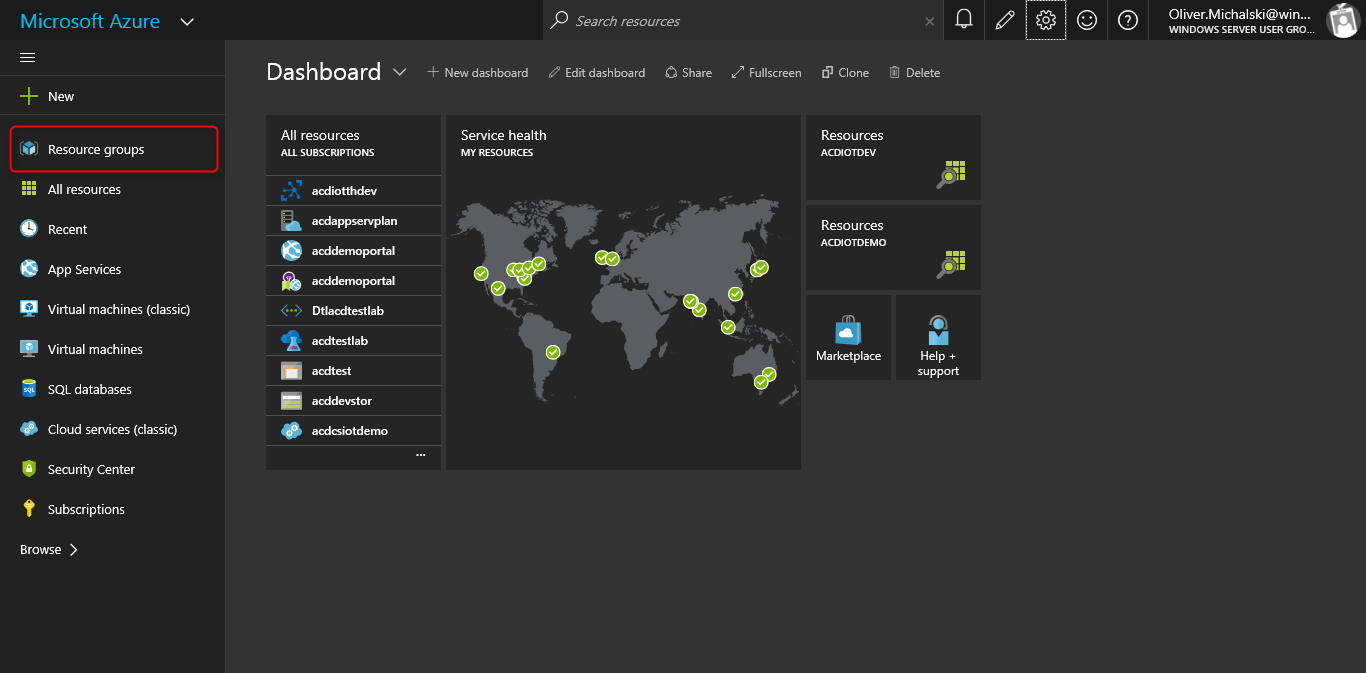This screenshot has width=1366, height=673.
Task: Click New in the sidebar
Action: coord(112,96)
